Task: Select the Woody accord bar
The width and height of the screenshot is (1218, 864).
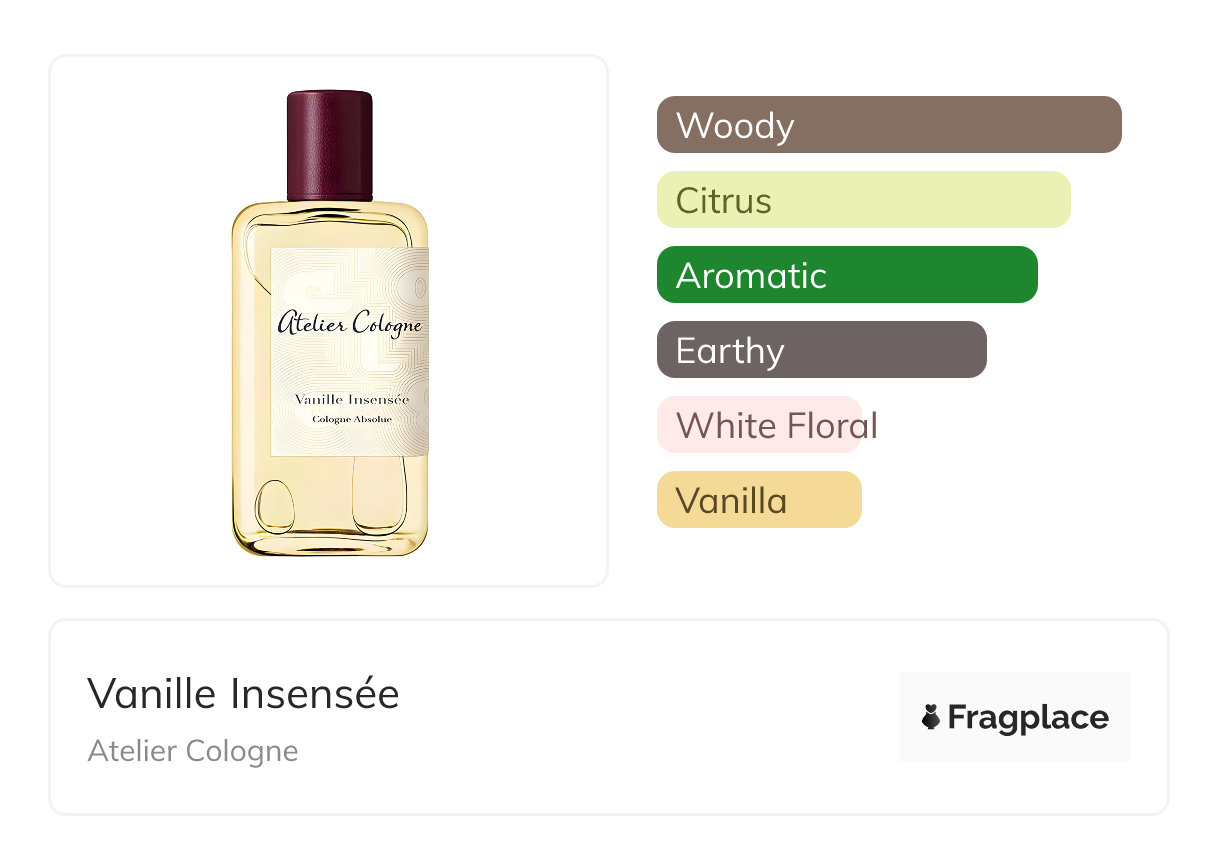Action: (889, 125)
